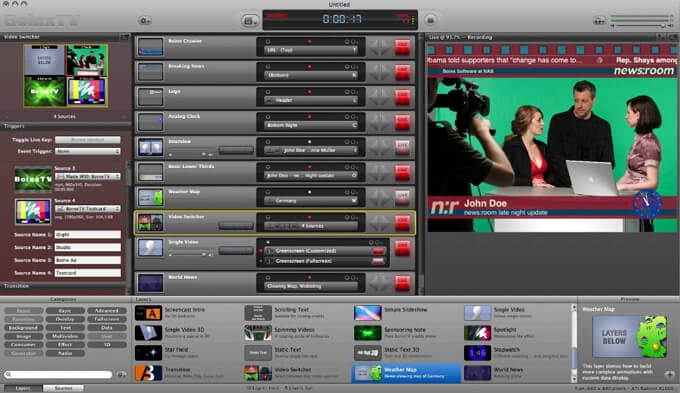Select the Static Text 3D template icon

click(368, 353)
